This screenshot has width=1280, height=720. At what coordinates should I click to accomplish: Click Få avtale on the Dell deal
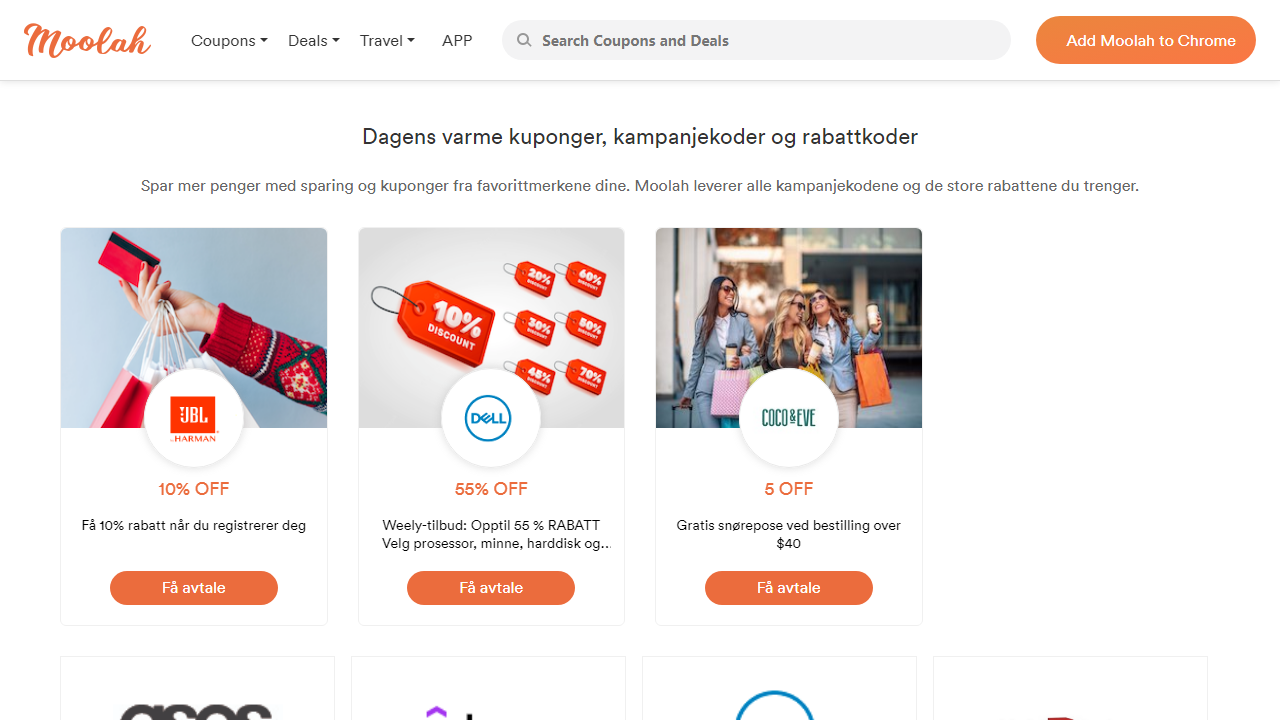490,588
